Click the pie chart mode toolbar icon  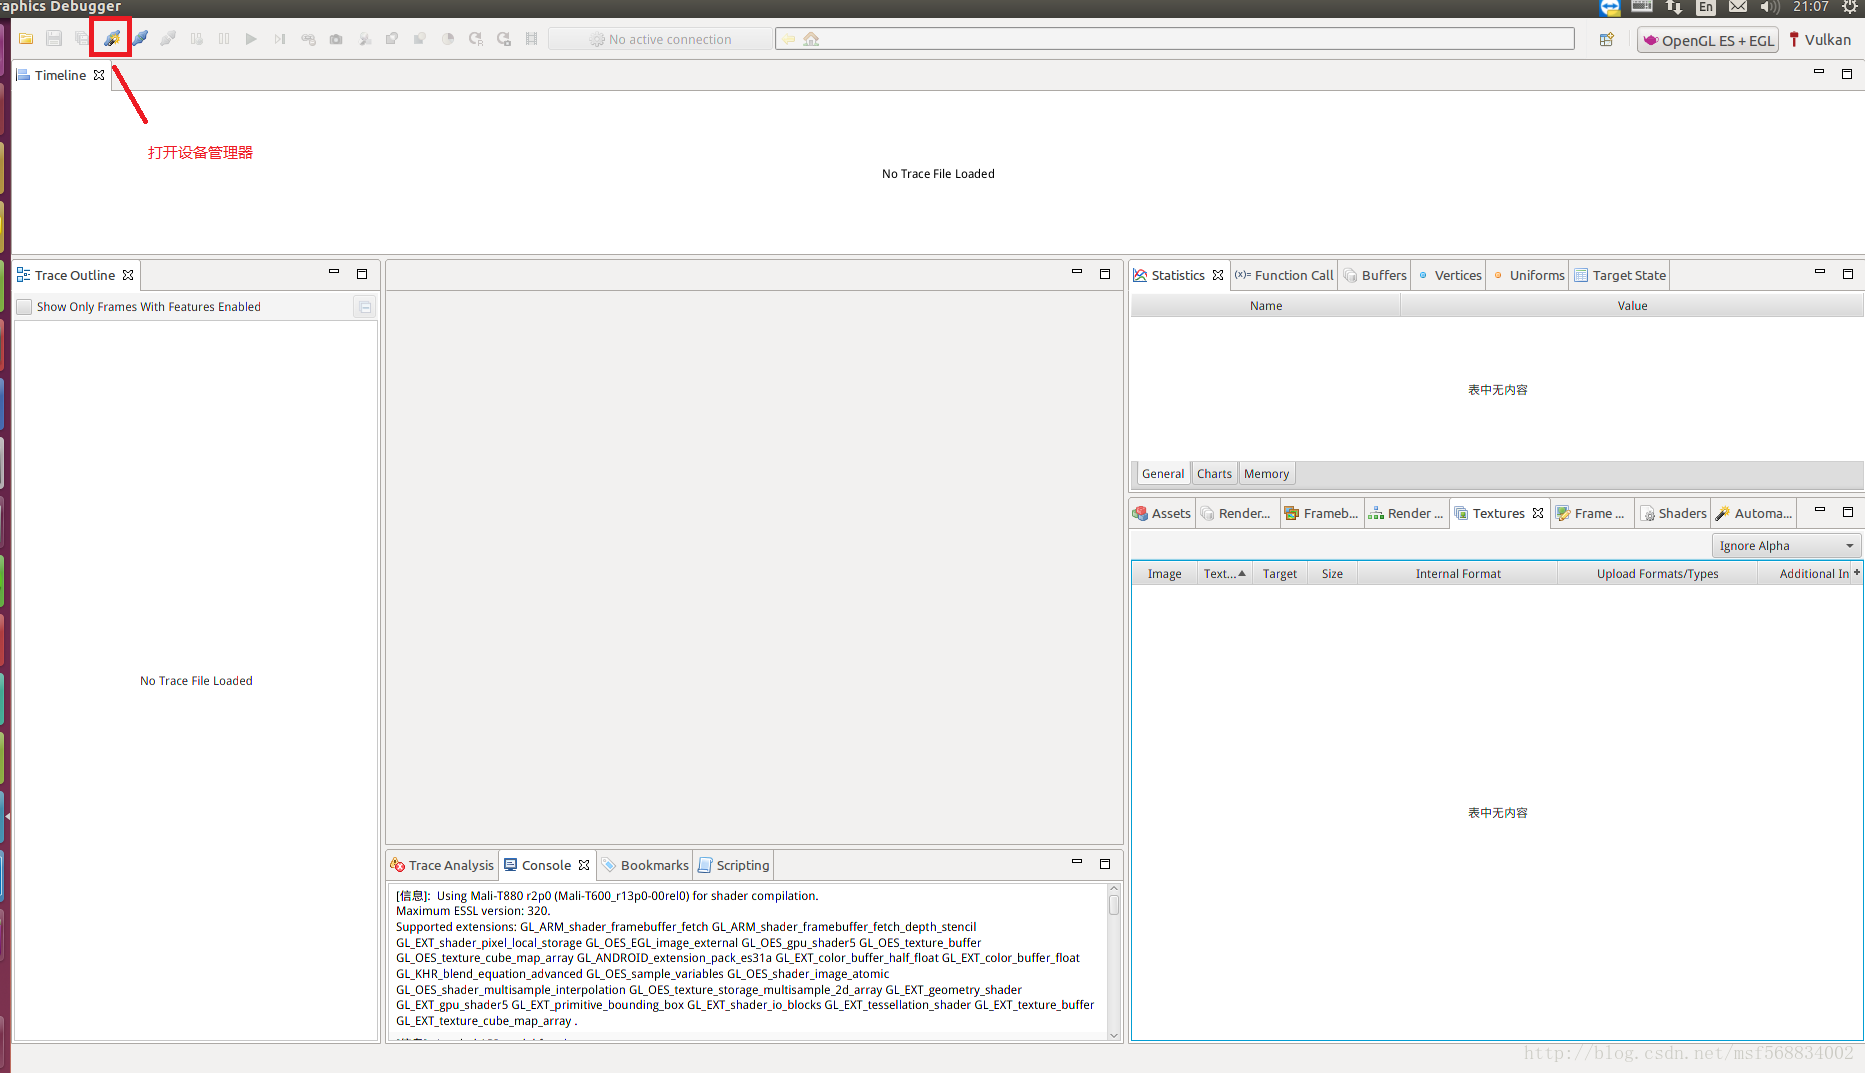click(448, 39)
